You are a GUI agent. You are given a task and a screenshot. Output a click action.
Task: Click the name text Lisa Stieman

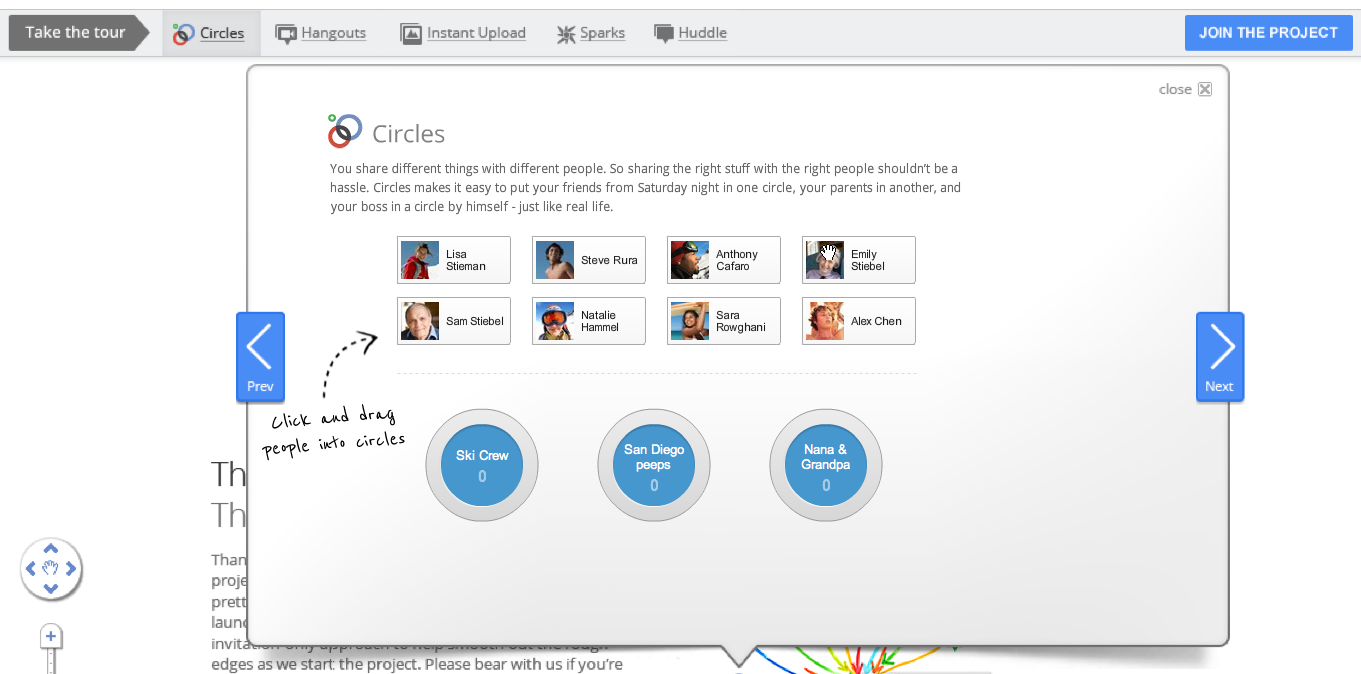[x=465, y=260]
